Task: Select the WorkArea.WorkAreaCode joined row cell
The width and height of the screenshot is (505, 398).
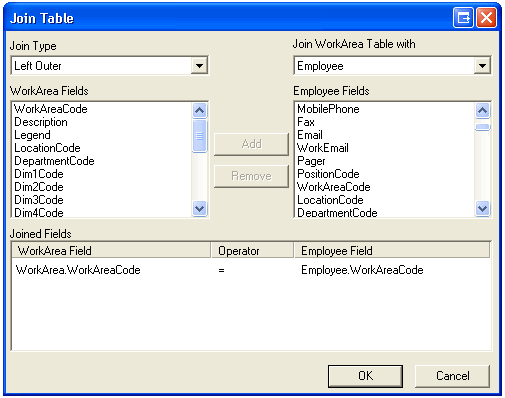Action: (78, 270)
